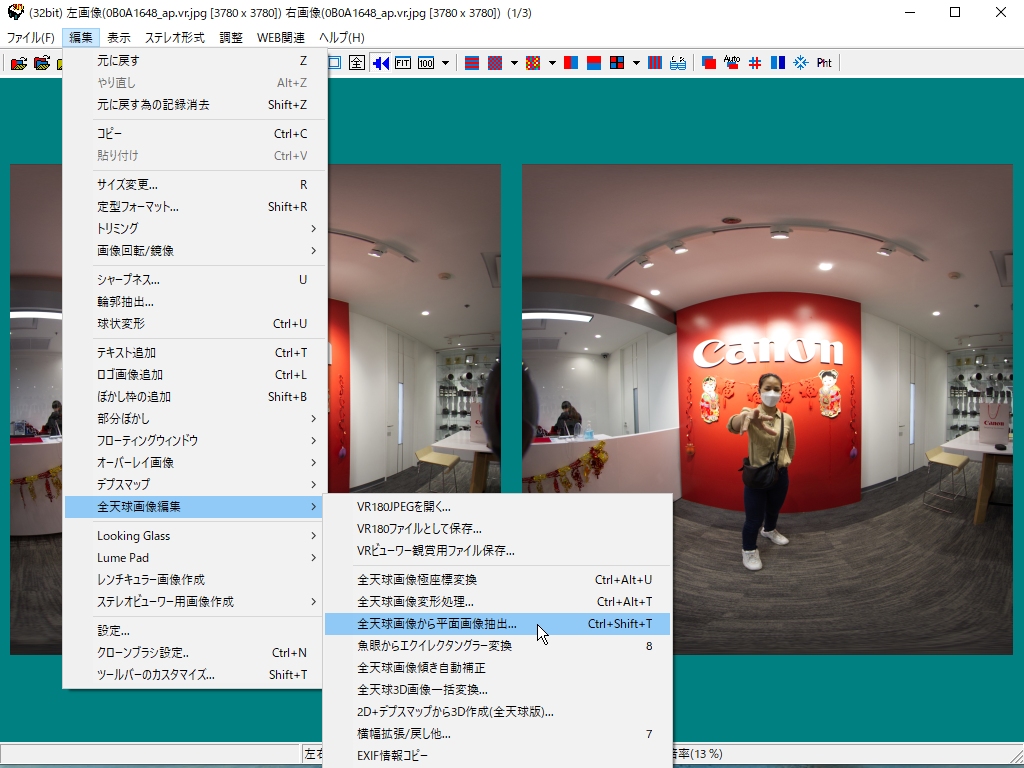Expand the 部分ぼかし submenu
The width and height of the screenshot is (1024, 768).
pyautogui.click(x=195, y=419)
